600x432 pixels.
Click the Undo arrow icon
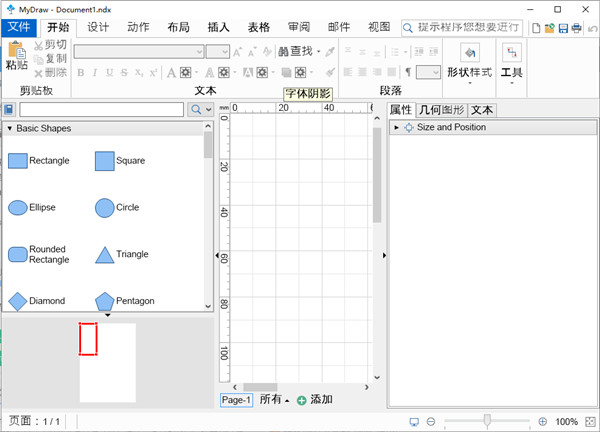click(x=592, y=28)
